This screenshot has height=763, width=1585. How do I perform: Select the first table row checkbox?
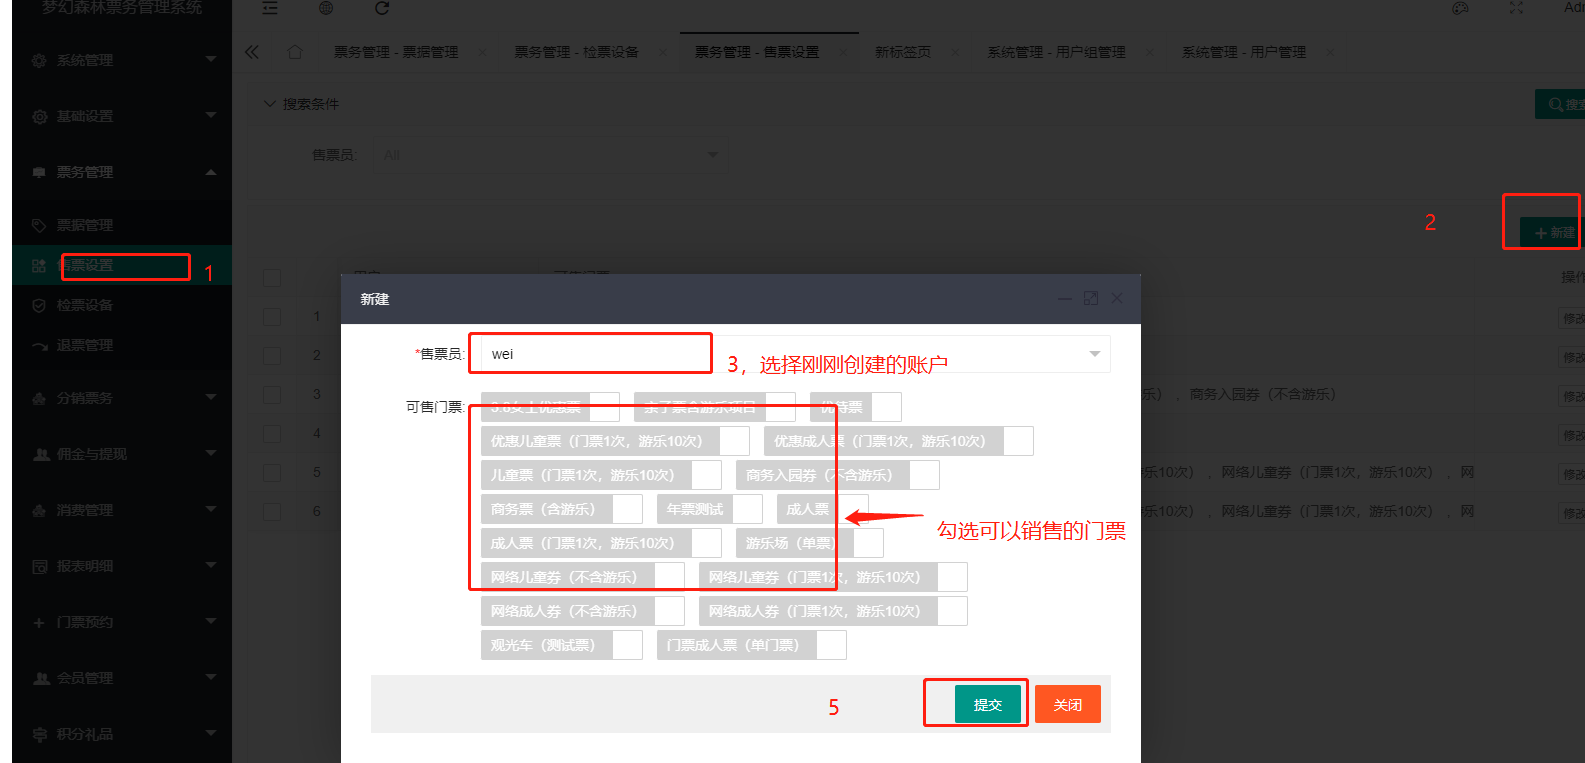click(x=272, y=316)
